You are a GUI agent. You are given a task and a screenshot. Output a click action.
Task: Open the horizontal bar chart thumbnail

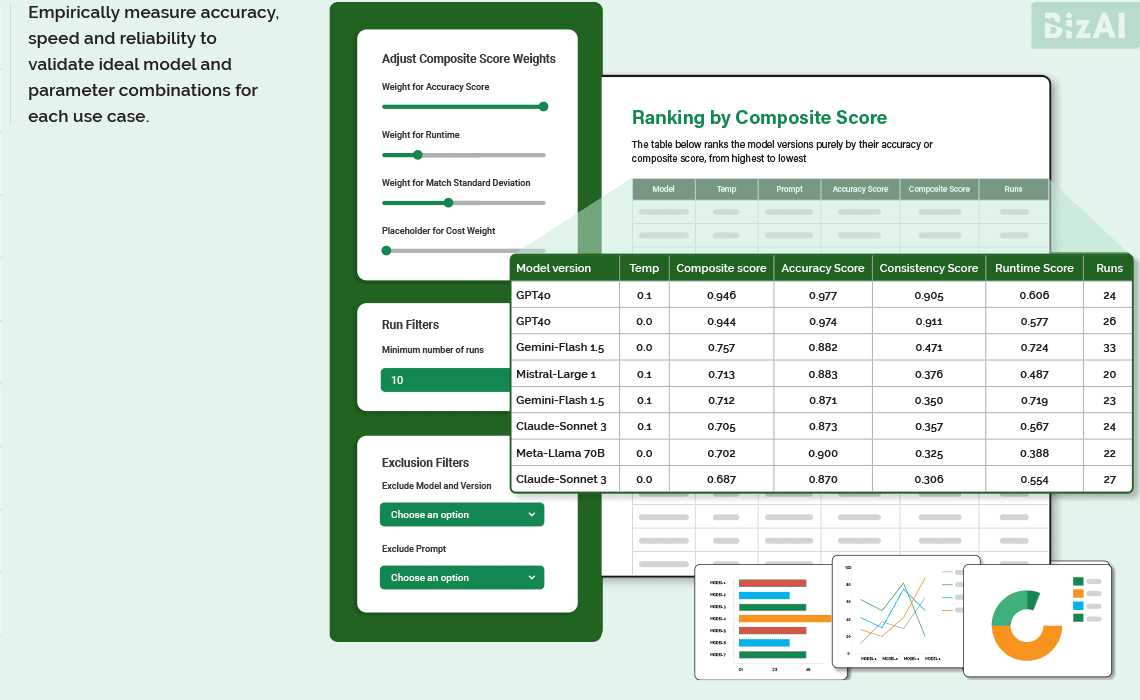pos(771,622)
